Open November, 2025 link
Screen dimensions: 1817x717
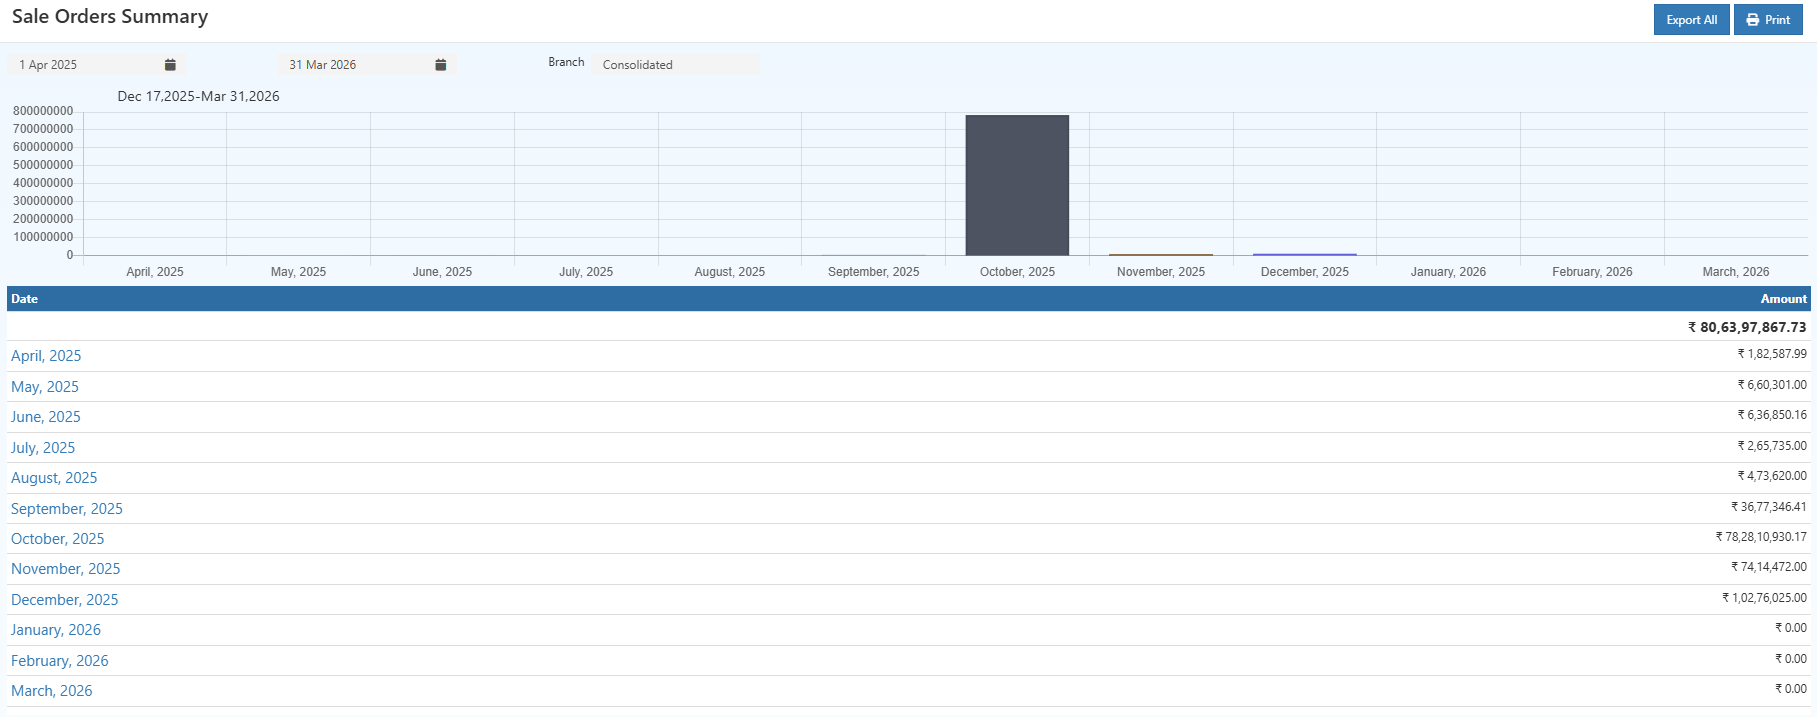[x=66, y=569]
